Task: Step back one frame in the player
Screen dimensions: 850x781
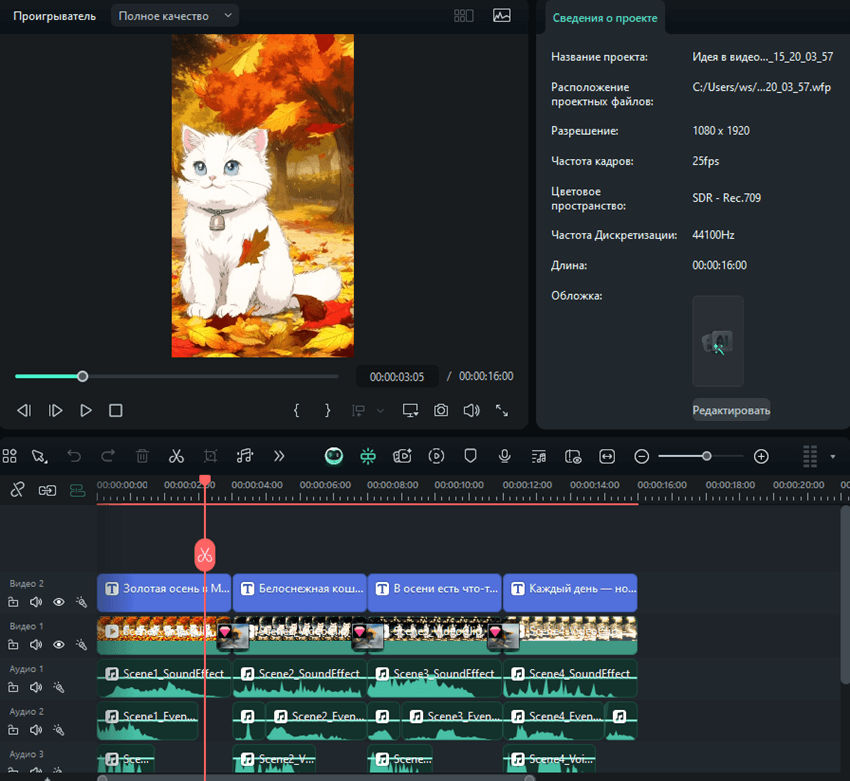Action: tap(24, 410)
